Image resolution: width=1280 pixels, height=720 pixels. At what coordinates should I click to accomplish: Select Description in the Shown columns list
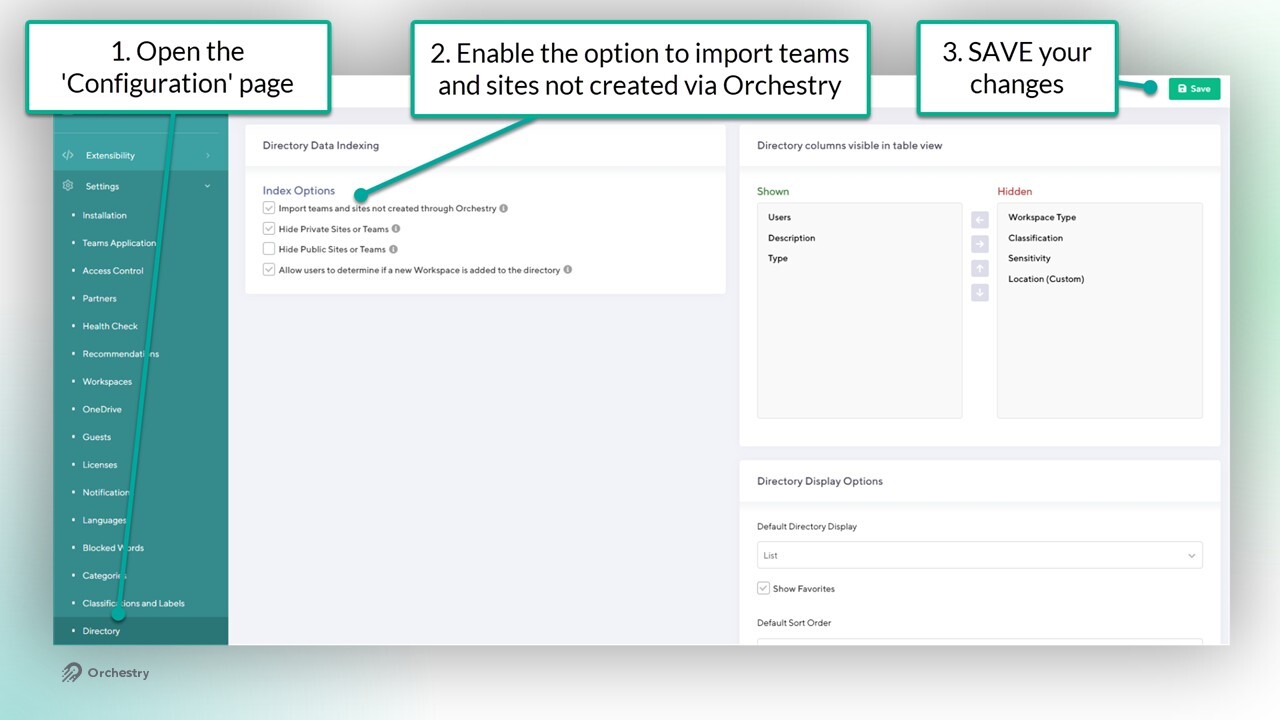(x=791, y=238)
